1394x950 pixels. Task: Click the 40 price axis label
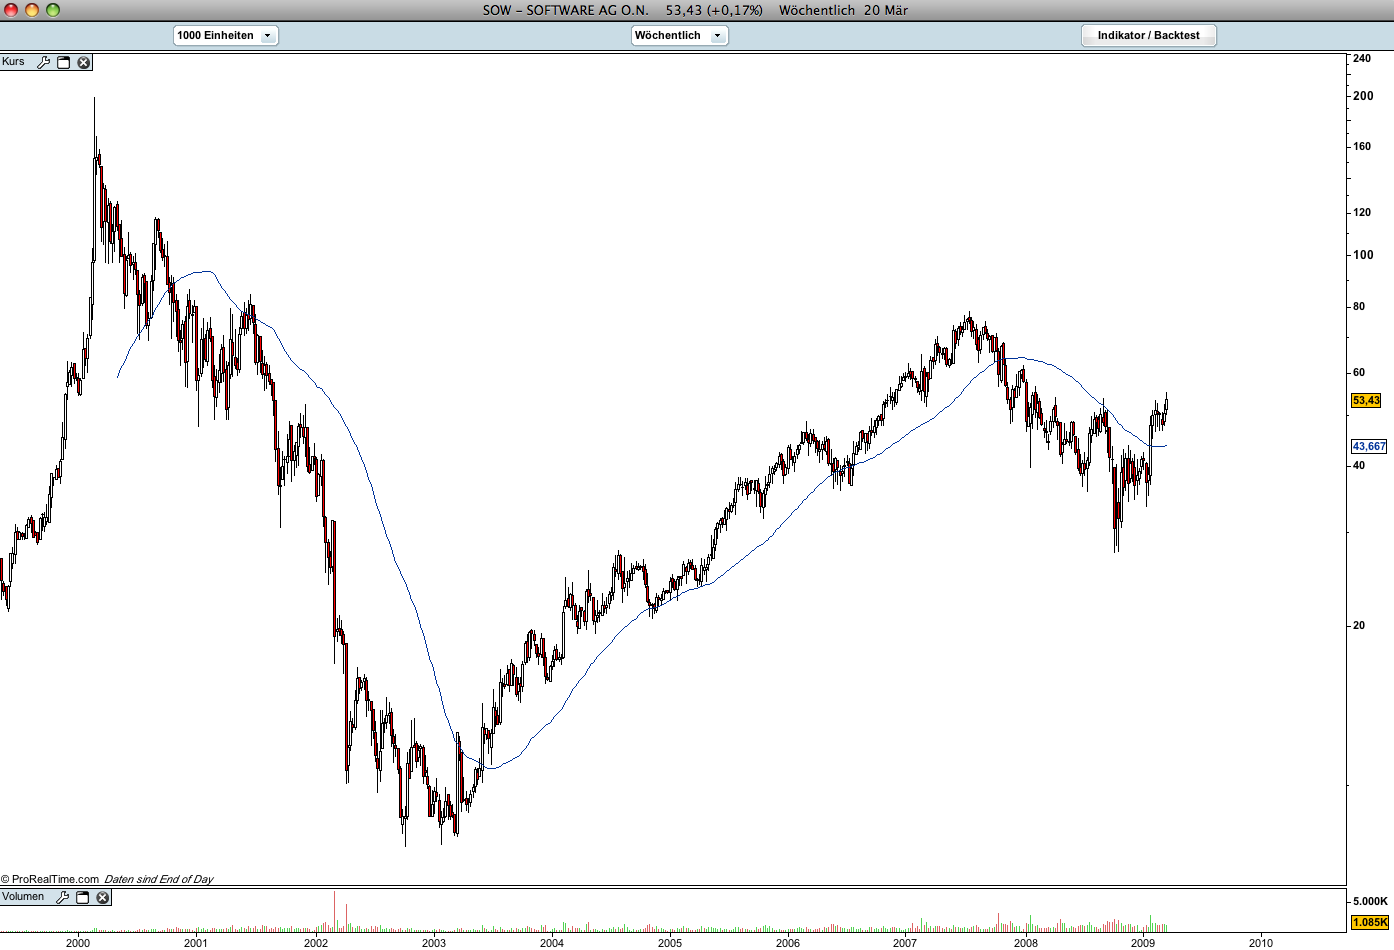click(1359, 465)
